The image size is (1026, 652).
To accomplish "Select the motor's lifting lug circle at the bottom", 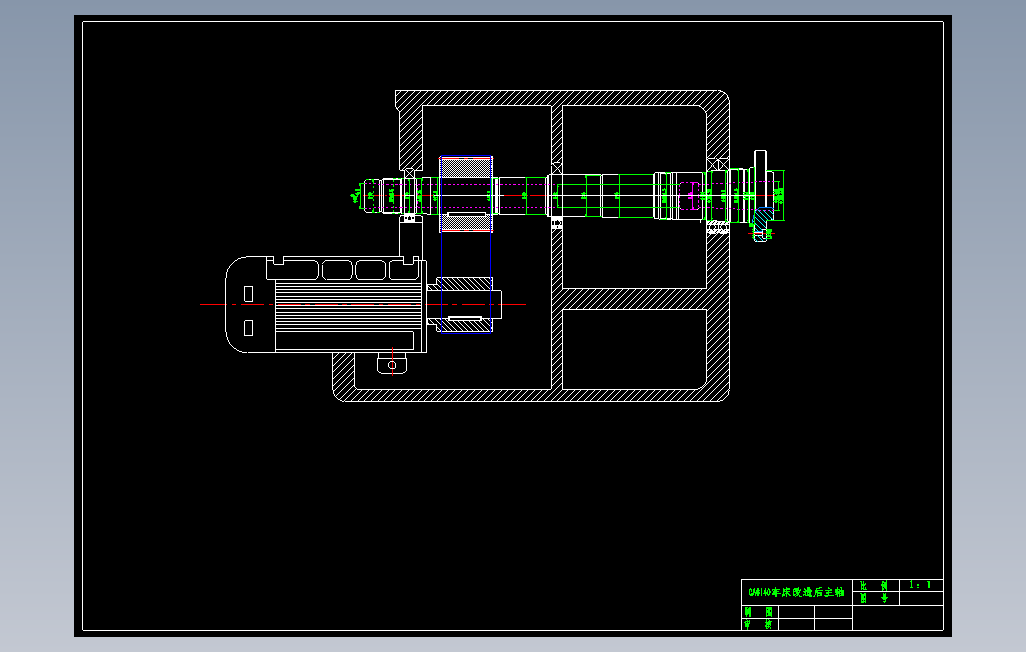I will (x=392, y=365).
